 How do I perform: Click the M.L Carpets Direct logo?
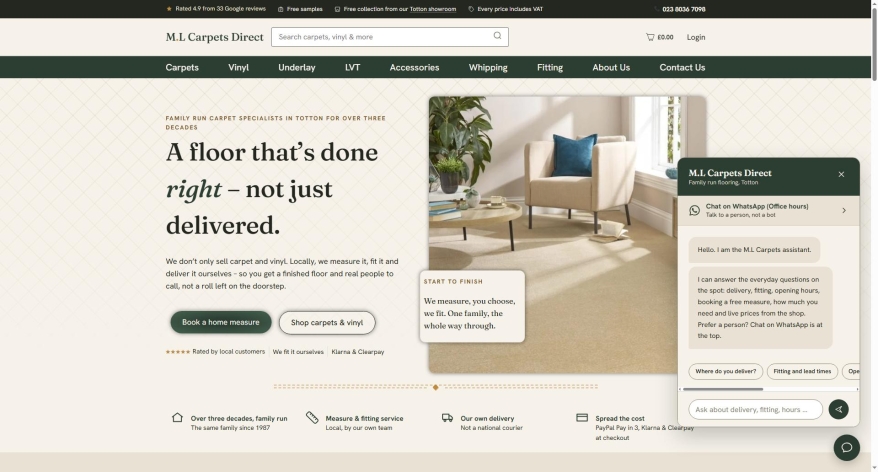coord(214,37)
